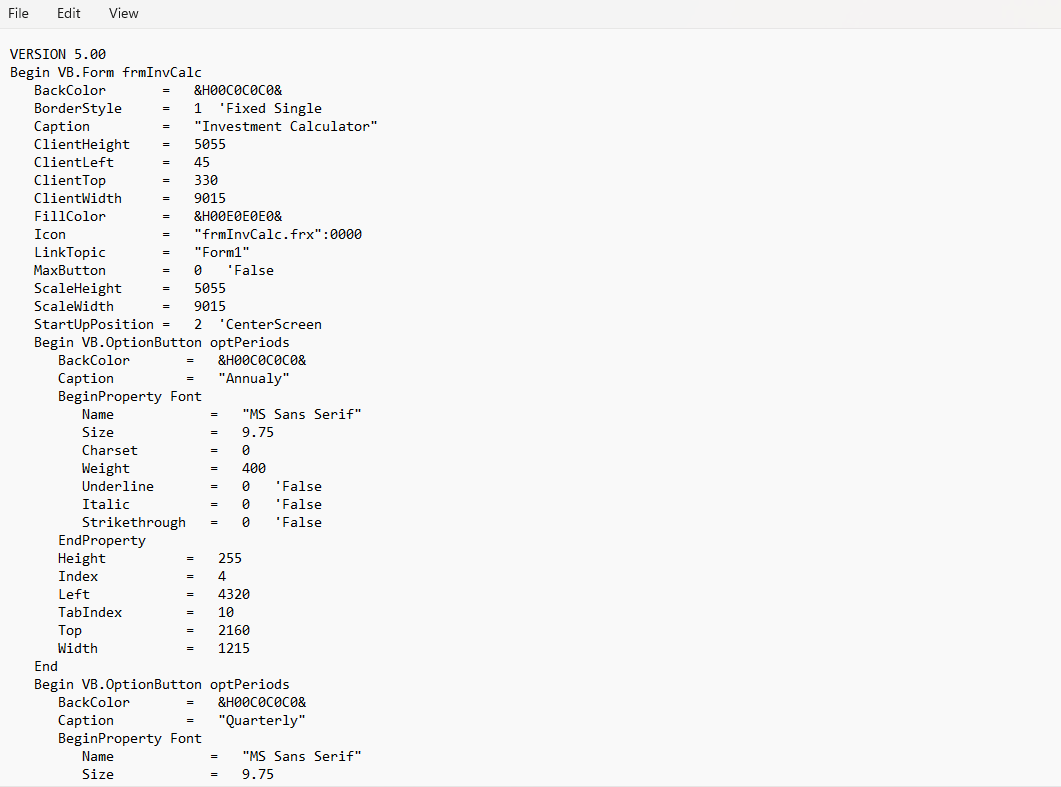This screenshot has height=787, width=1061.
Task: Click the TabIndex value 10
Action: pyautogui.click(x=225, y=612)
